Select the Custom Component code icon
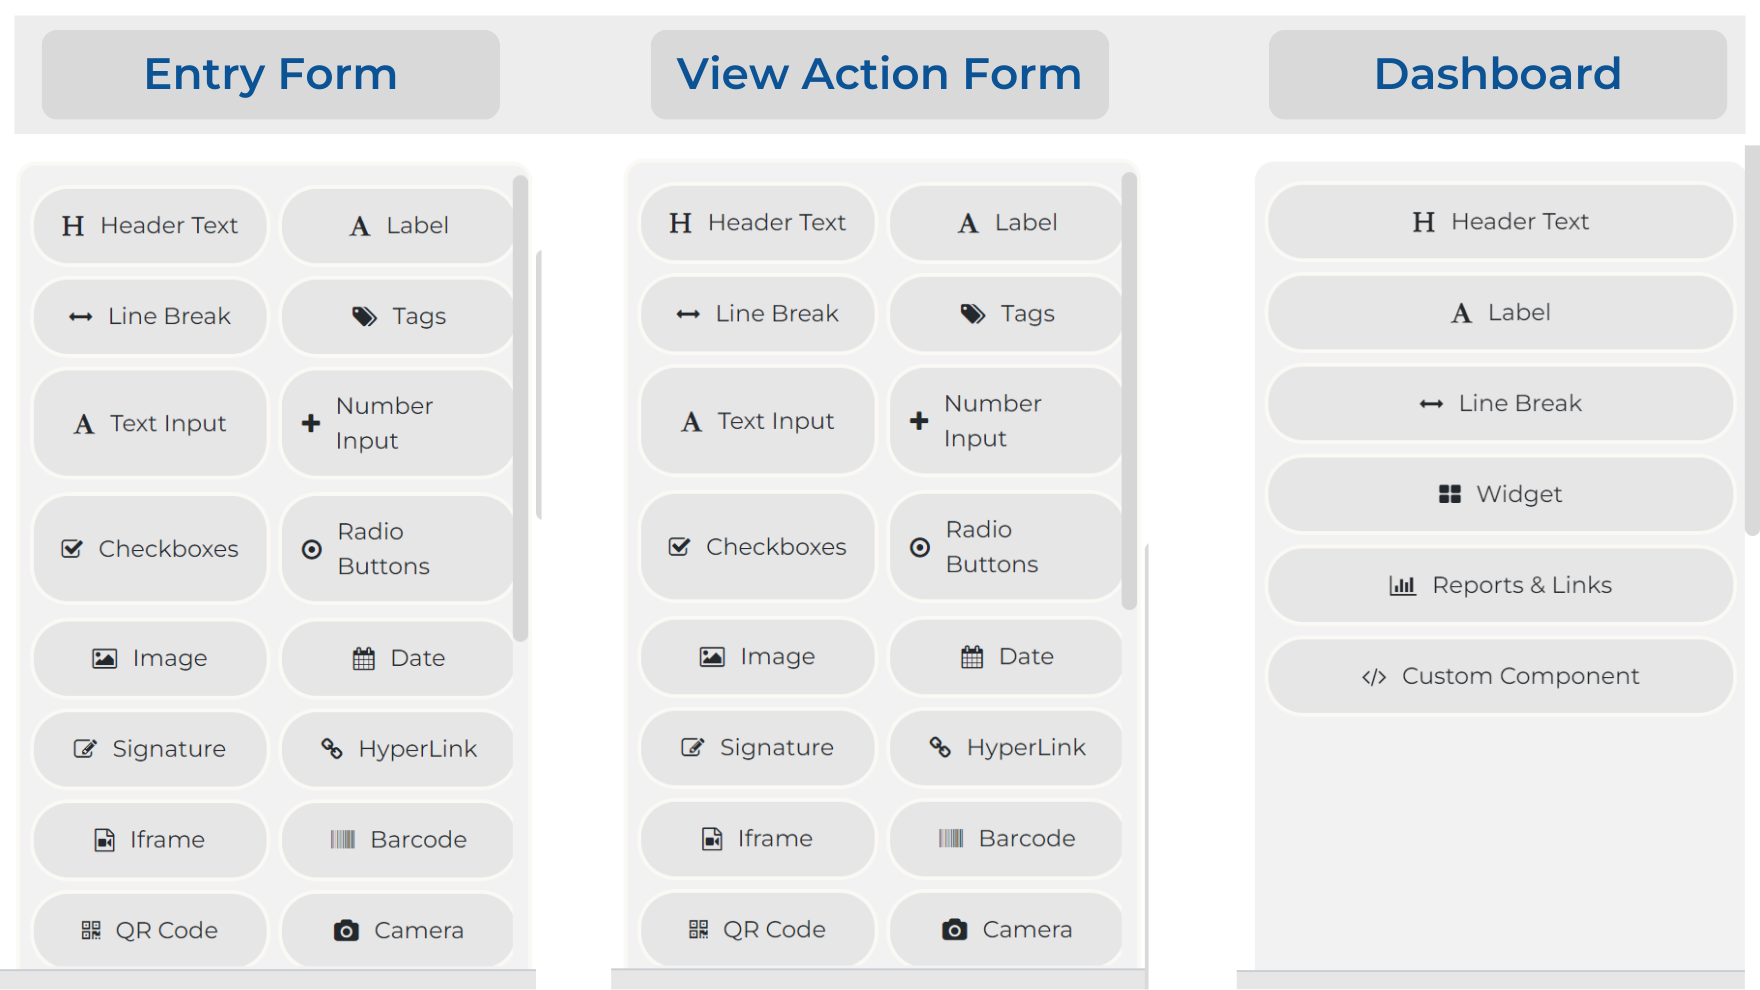 pyautogui.click(x=1374, y=677)
